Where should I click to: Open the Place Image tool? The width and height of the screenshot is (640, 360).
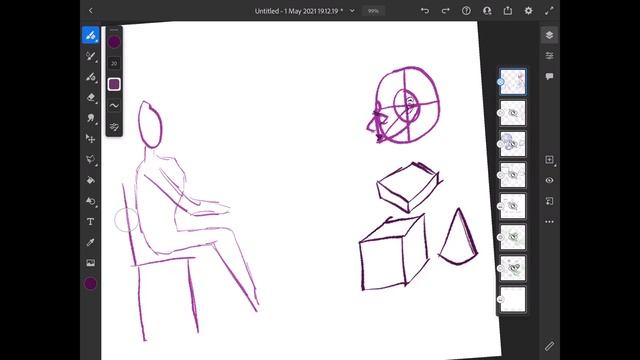pyautogui.click(x=91, y=263)
